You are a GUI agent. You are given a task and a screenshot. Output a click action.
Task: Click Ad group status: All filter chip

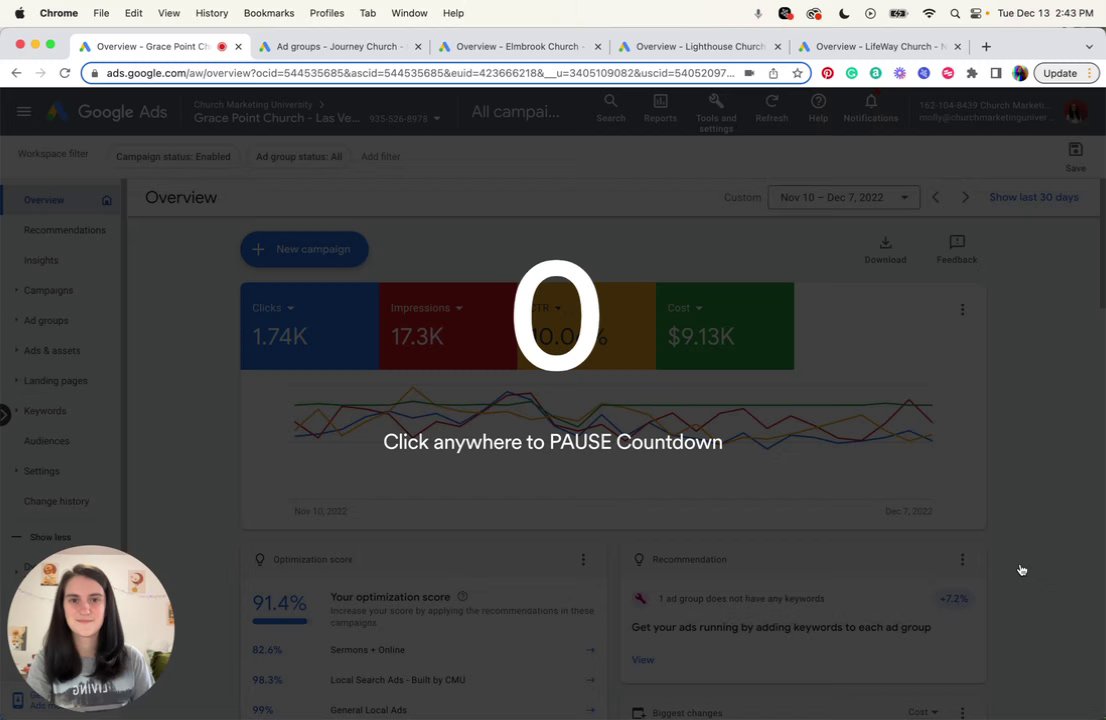298,157
